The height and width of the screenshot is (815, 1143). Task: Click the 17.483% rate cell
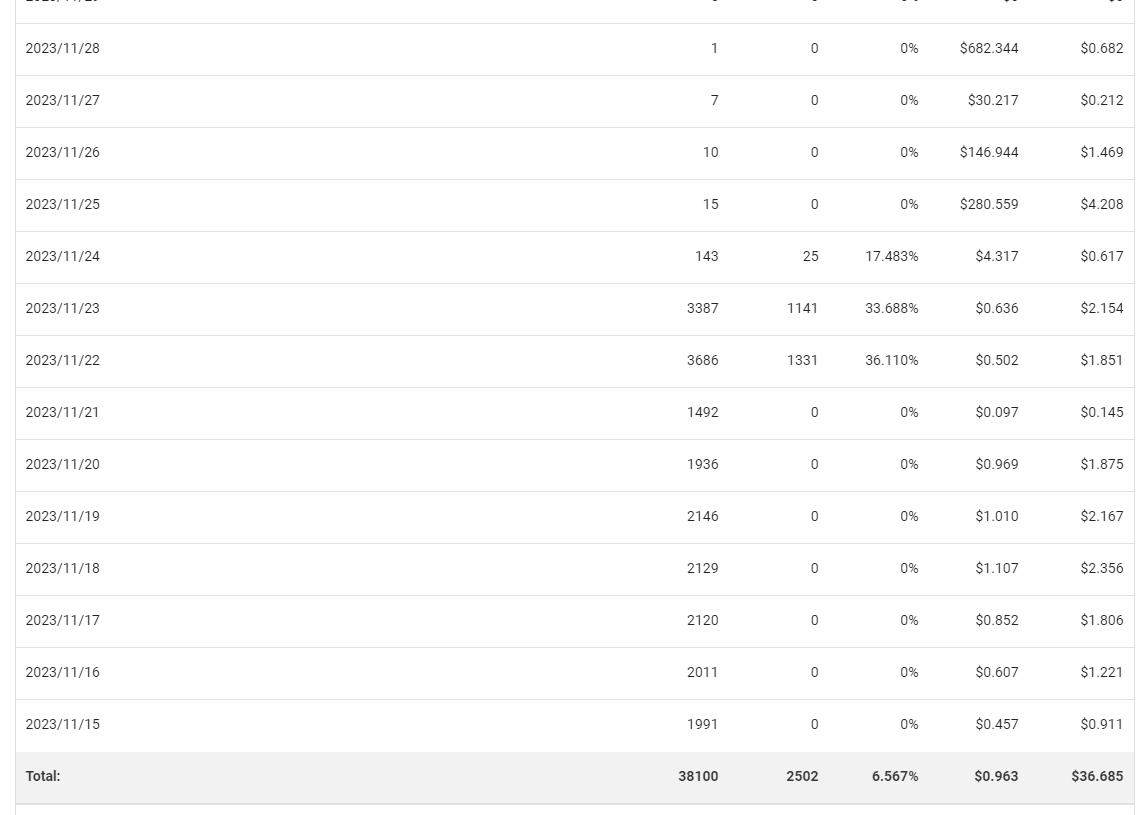pyautogui.click(x=891, y=256)
